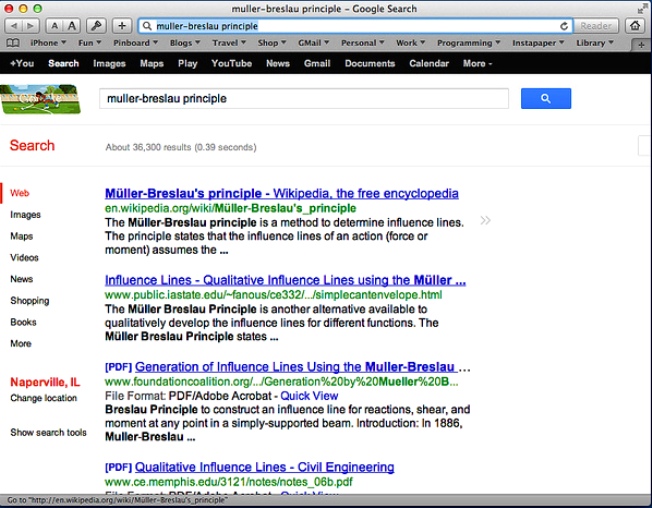Go back using the Safari back arrow
Image resolution: width=652 pixels, height=508 pixels.
pos(14,26)
